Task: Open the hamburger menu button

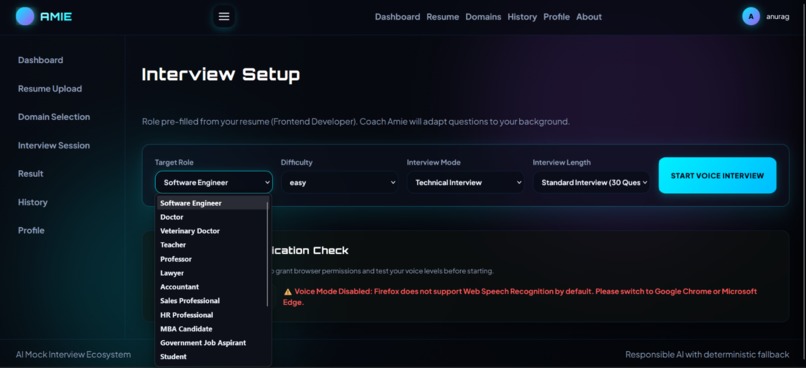Action: click(224, 16)
